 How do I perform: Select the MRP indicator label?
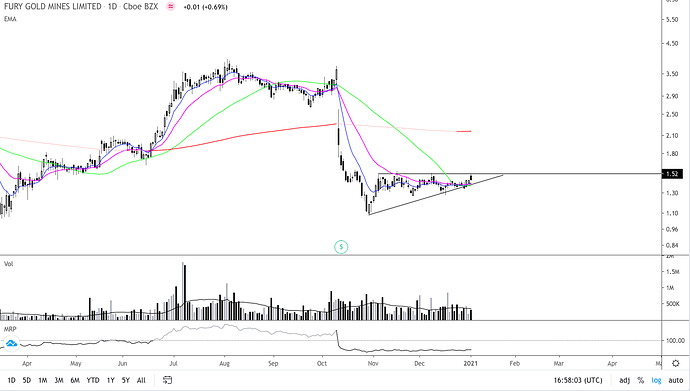pos(10,329)
